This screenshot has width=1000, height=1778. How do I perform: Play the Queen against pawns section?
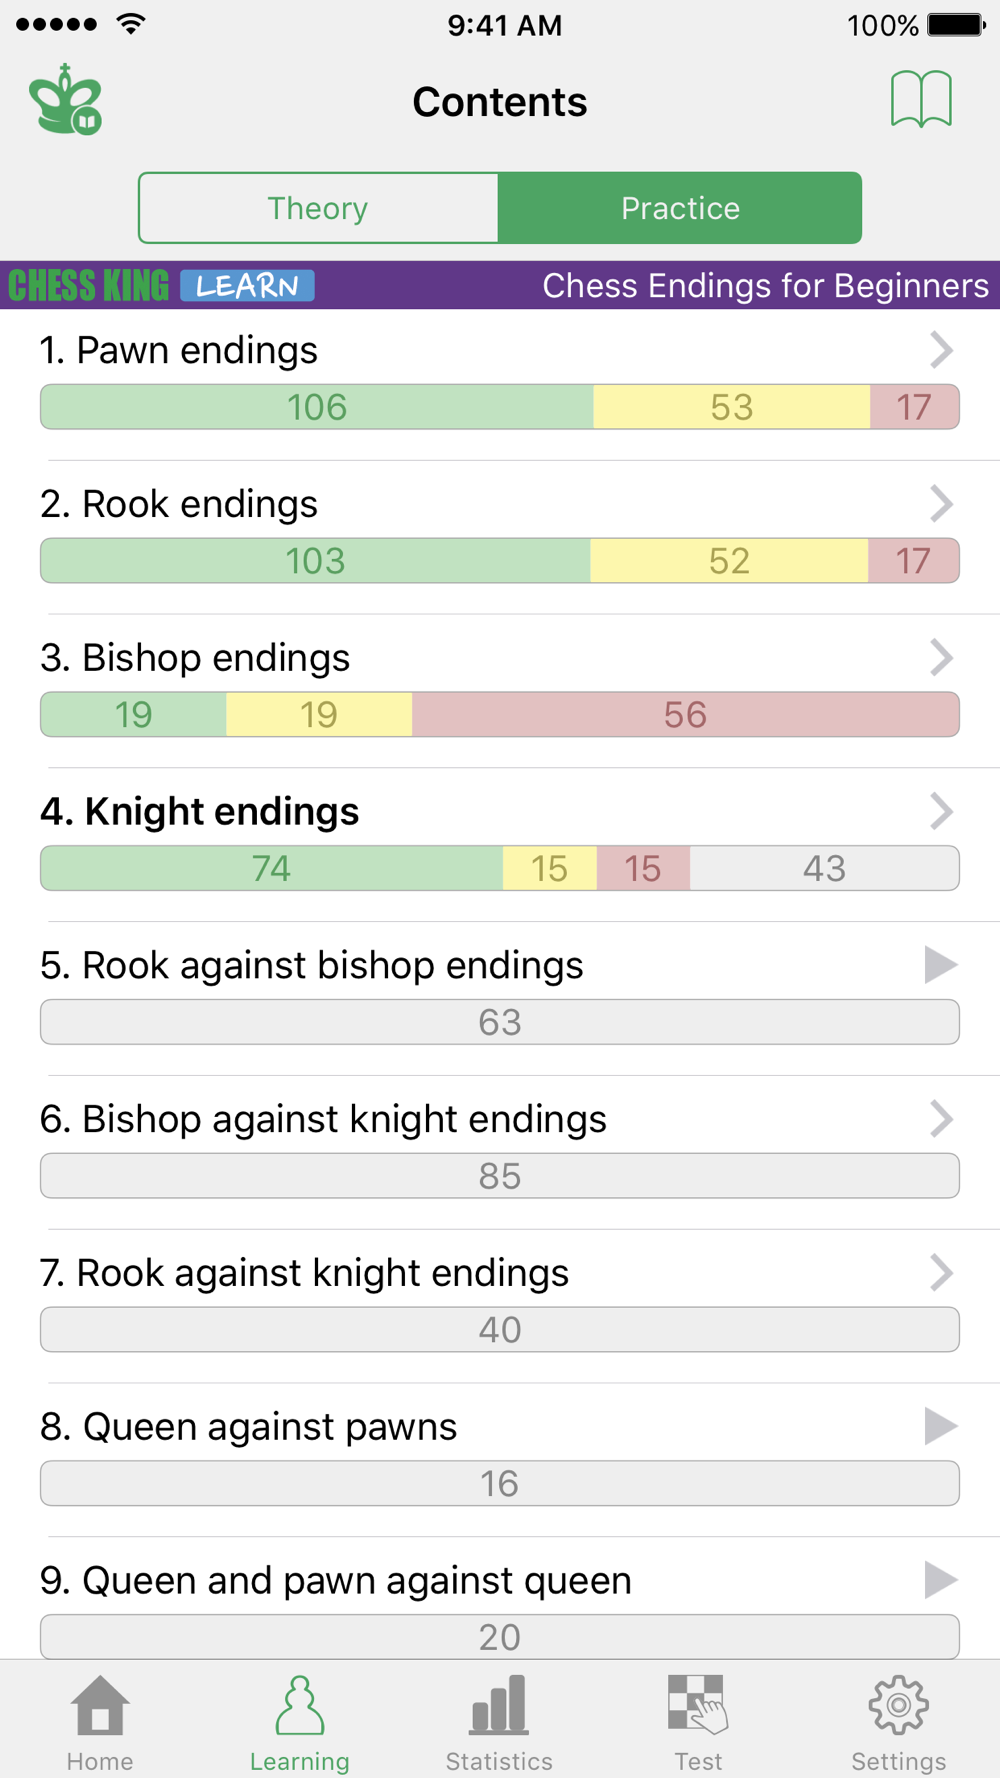(940, 1426)
